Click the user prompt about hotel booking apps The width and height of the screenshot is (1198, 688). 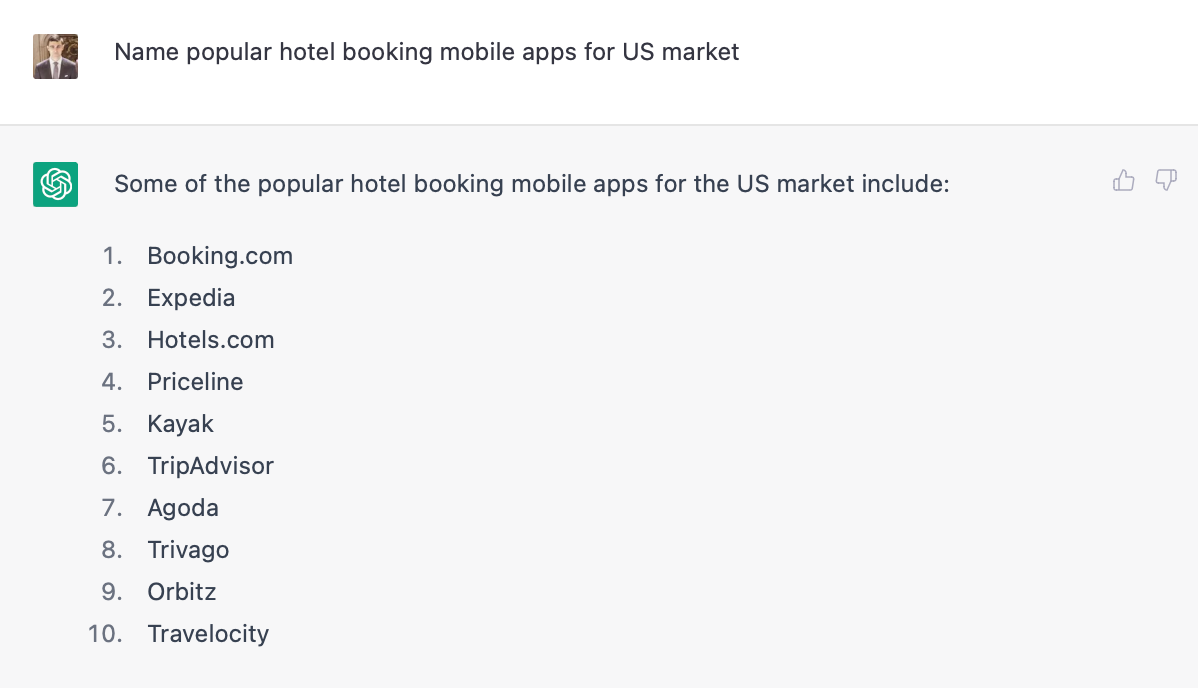click(426, 52)
